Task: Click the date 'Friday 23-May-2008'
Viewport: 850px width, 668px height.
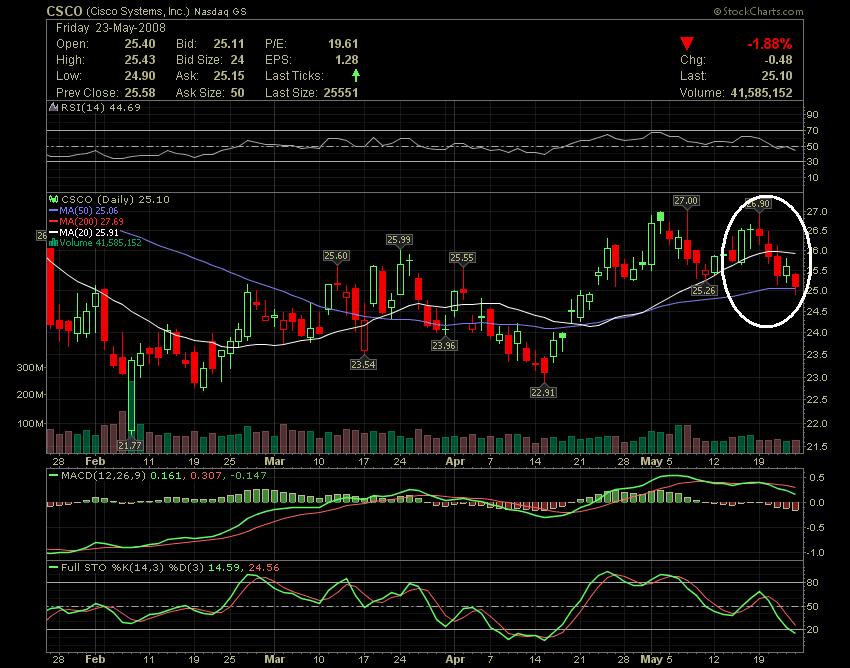Action: point(111,28)
